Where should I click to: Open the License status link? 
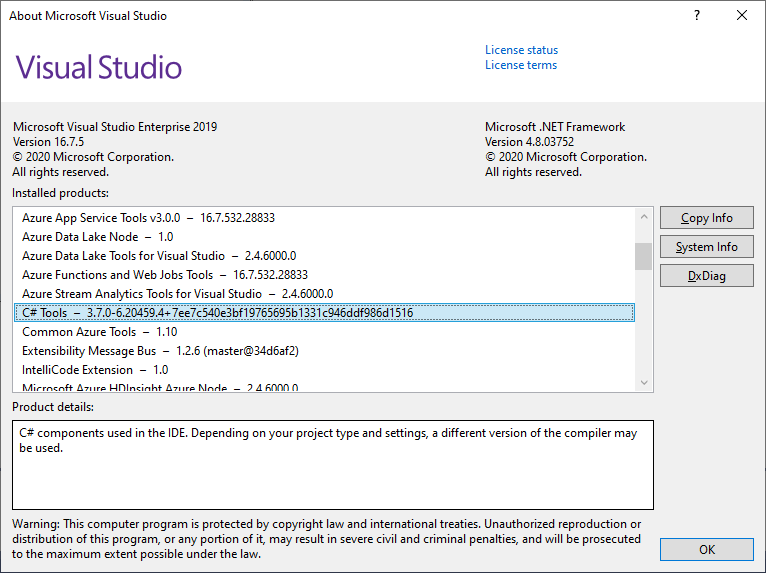[521, 50]
